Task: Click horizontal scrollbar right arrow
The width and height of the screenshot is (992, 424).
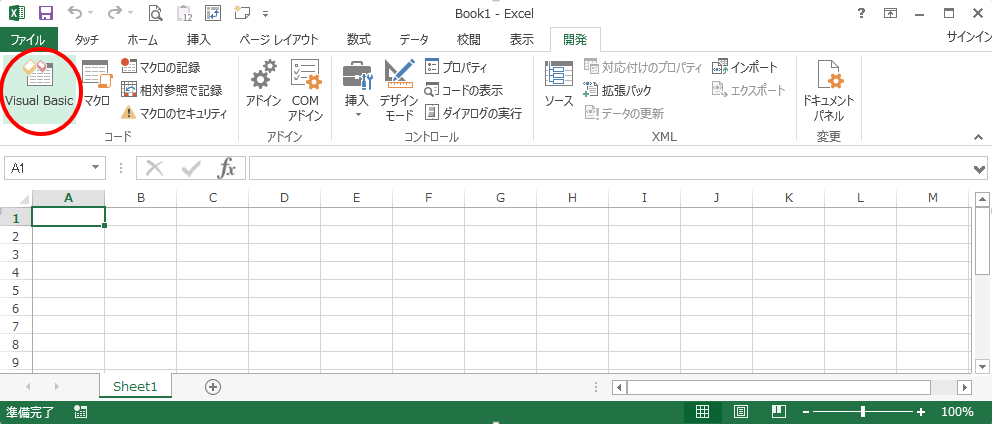Action: (964, 387)
